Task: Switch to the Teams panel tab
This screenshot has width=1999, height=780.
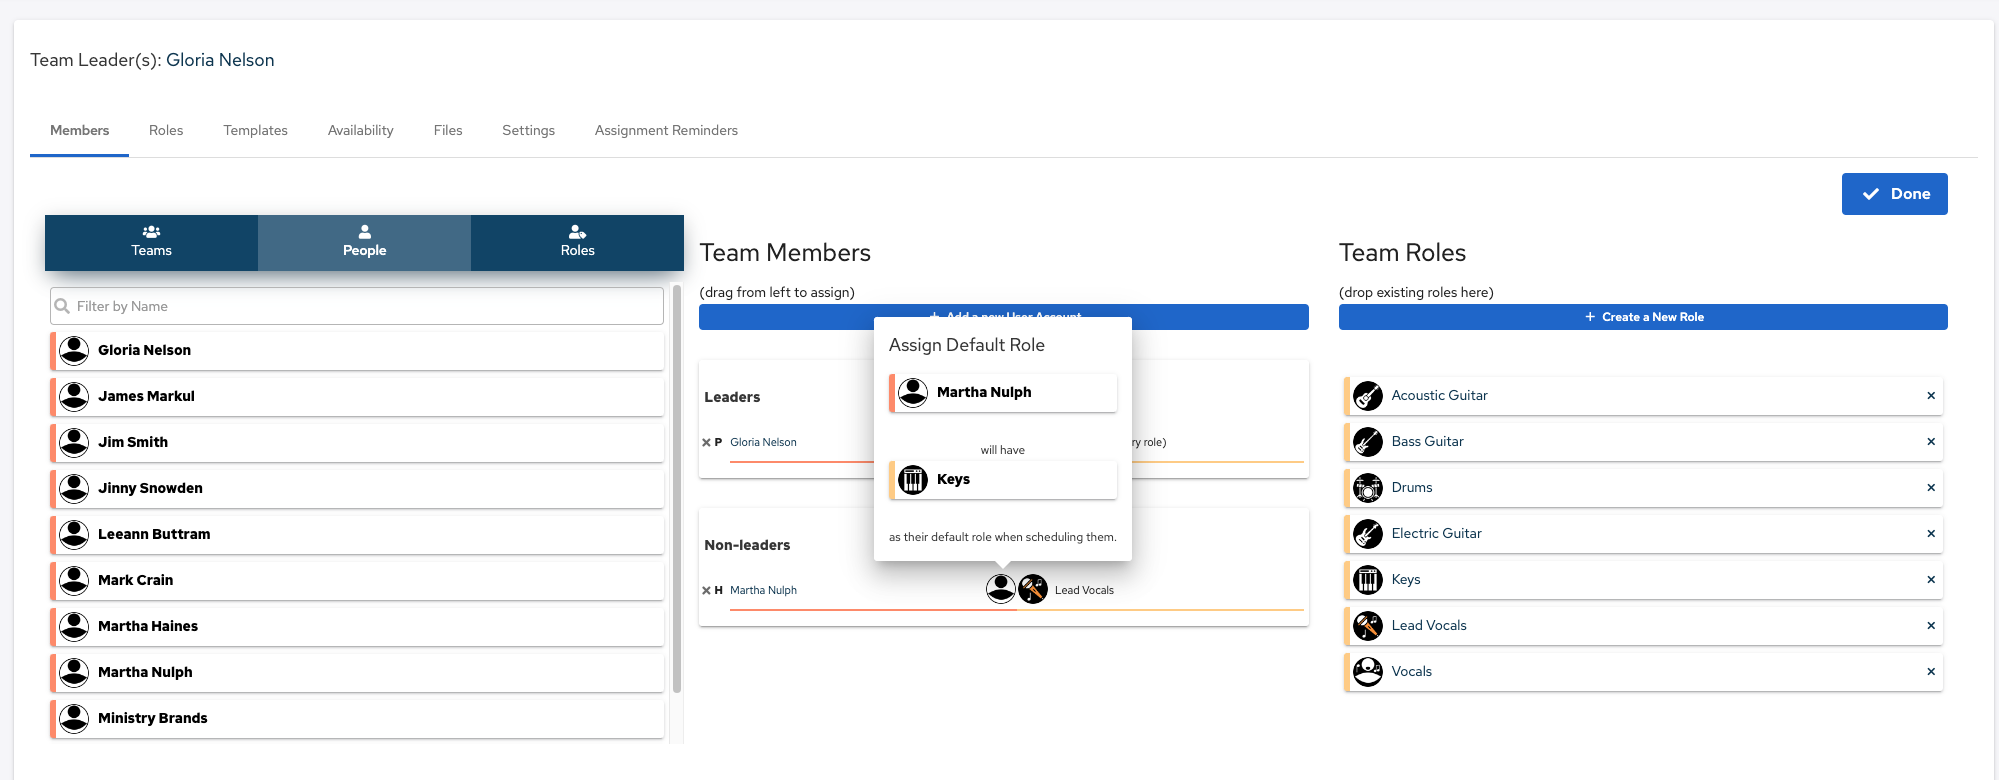Action: pos(151,242)
